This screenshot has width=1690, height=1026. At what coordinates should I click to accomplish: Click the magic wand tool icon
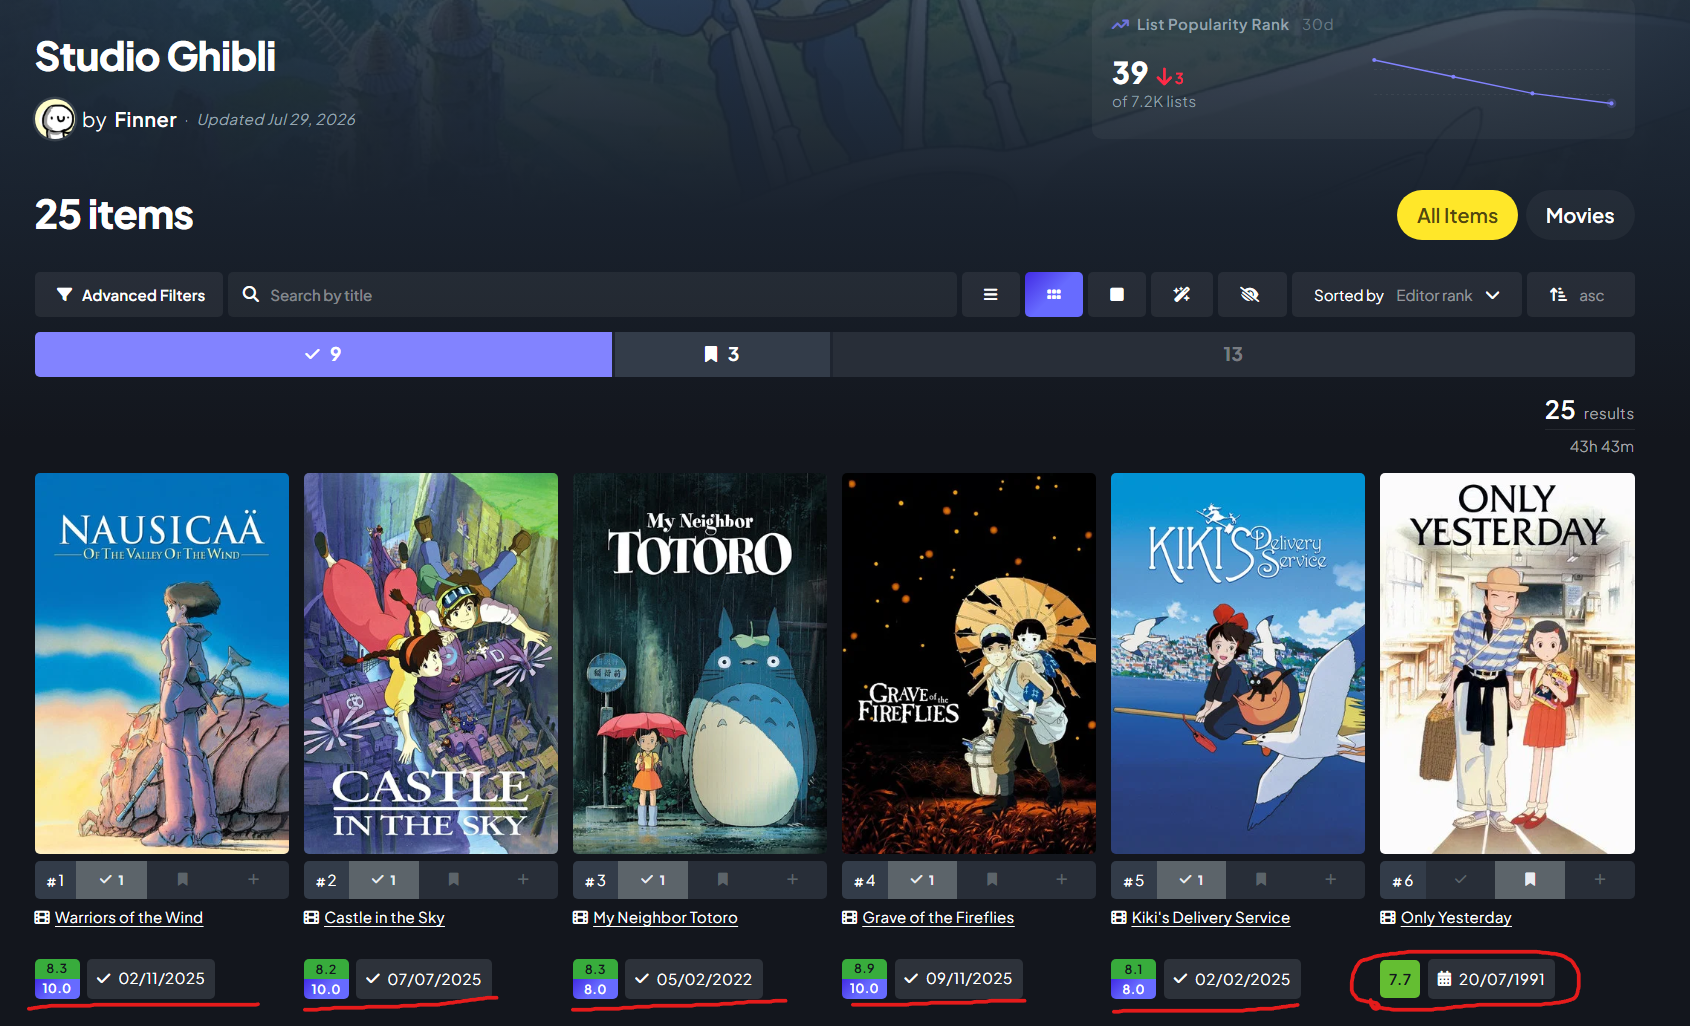pyautogui.click(x=1182, y=295)
